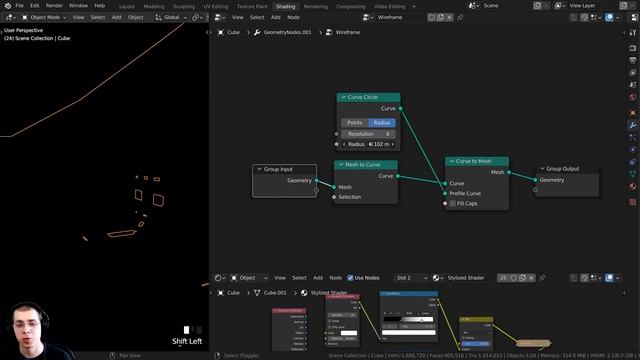Decrease Radius with the left arrow

344,144
